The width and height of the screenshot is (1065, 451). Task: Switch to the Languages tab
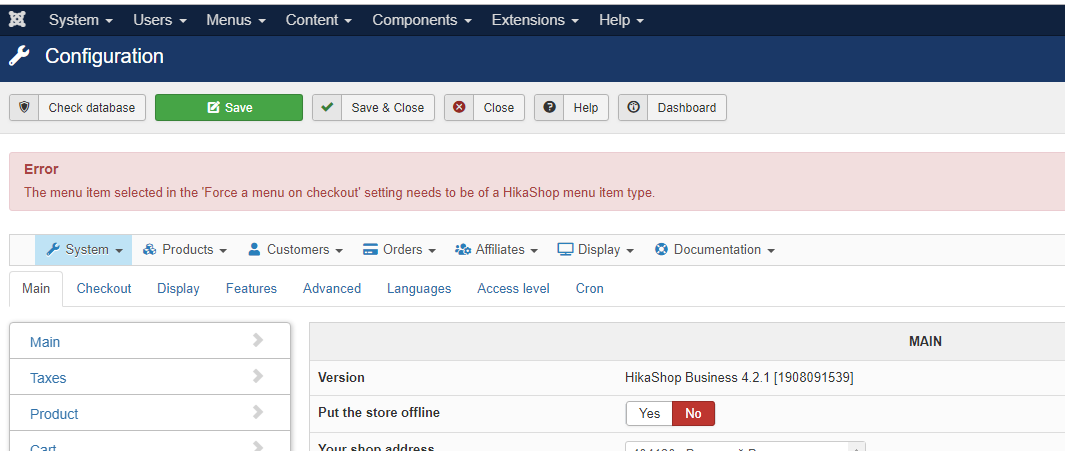419,289
